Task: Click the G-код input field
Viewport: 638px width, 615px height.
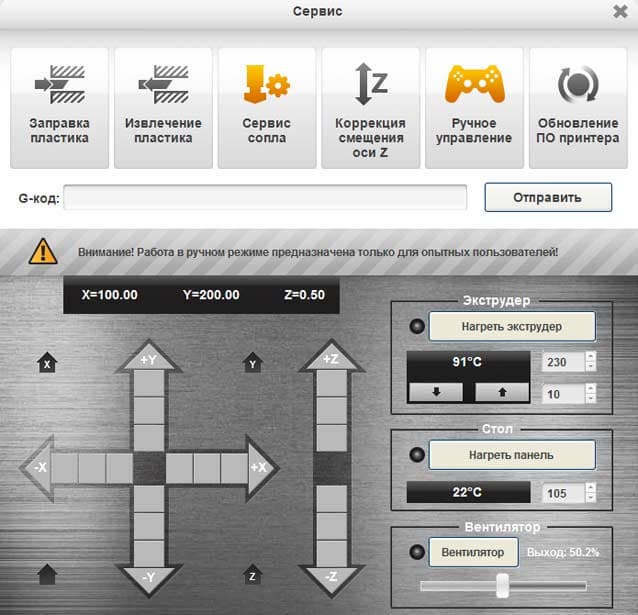Action: (x=265, y=198)
